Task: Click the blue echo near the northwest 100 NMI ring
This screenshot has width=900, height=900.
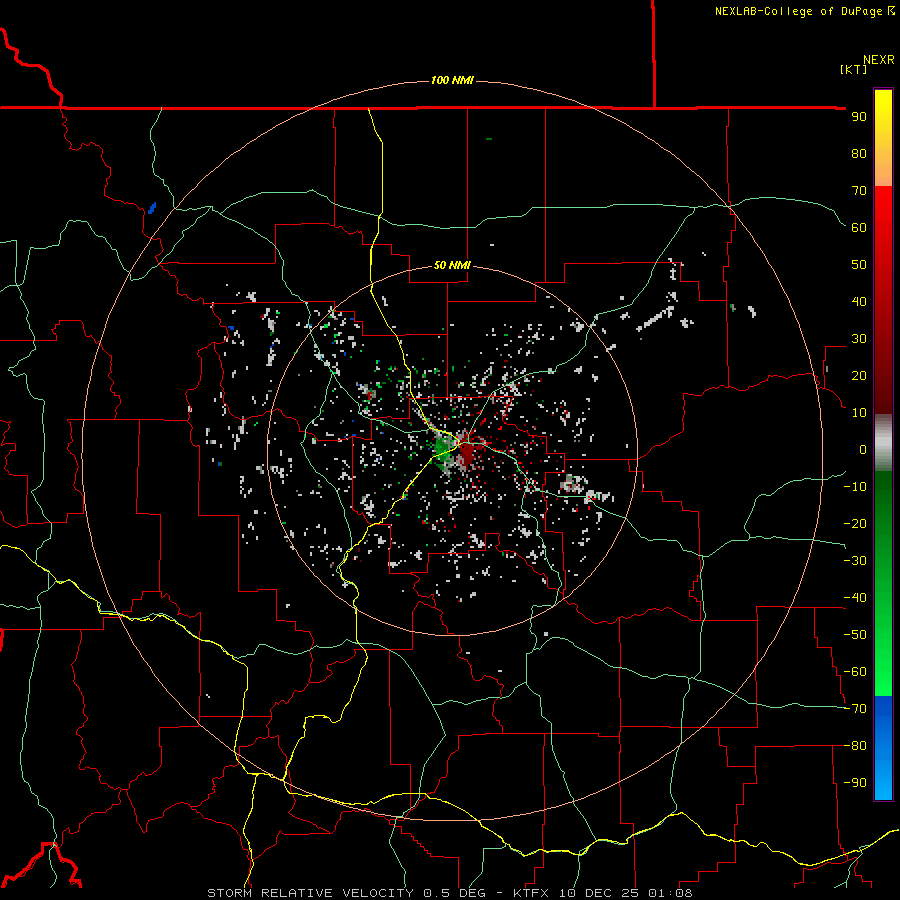Action: (x=152, y=208)
